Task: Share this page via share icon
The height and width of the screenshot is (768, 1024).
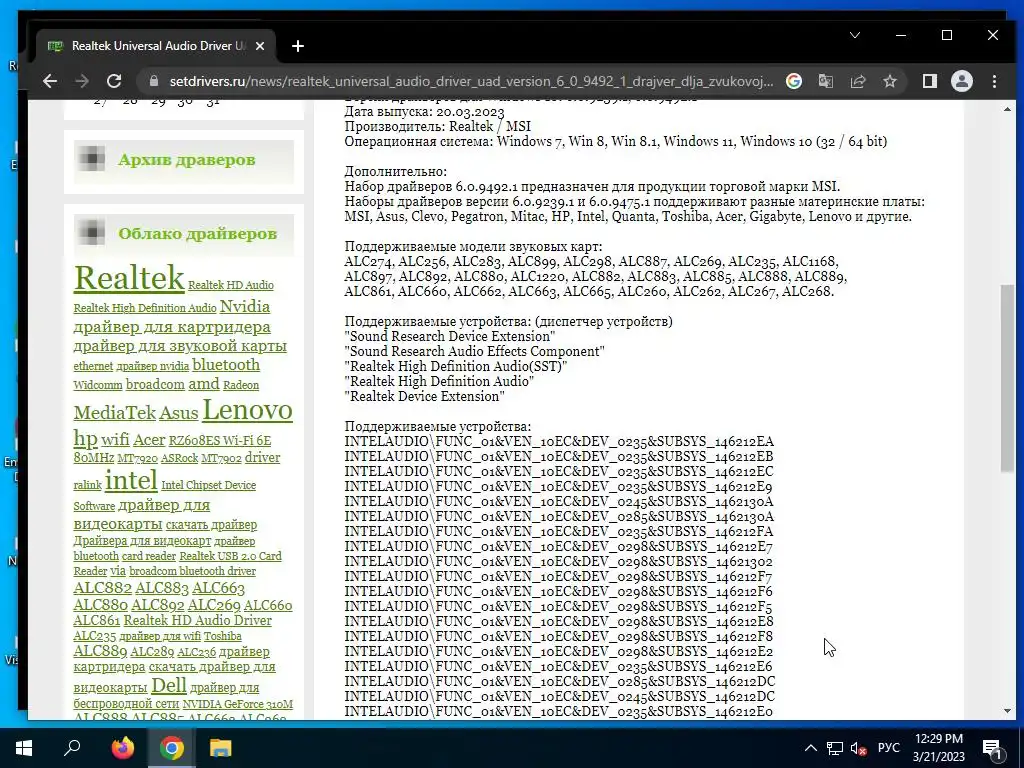Action: (857, 81)
